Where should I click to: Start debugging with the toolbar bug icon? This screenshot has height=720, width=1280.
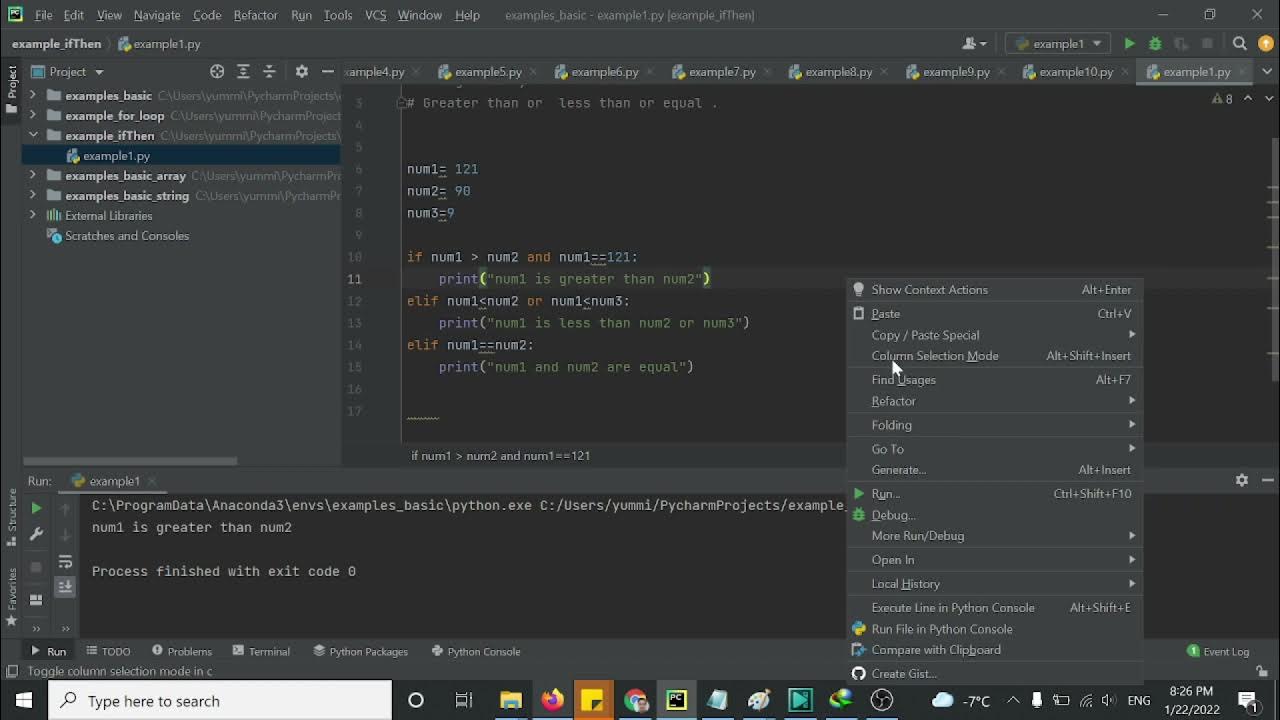tap(1155, 44)
